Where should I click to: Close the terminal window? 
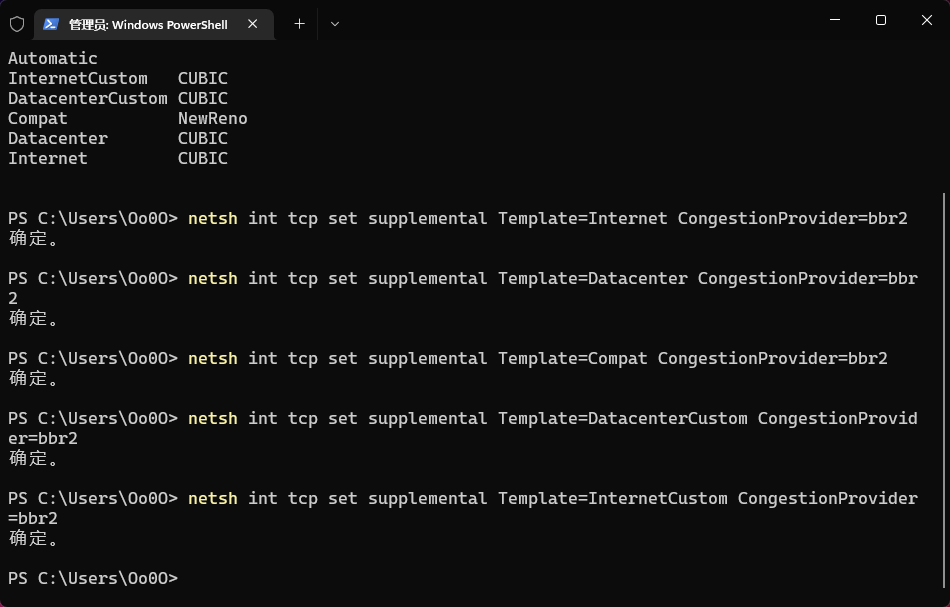926,20
